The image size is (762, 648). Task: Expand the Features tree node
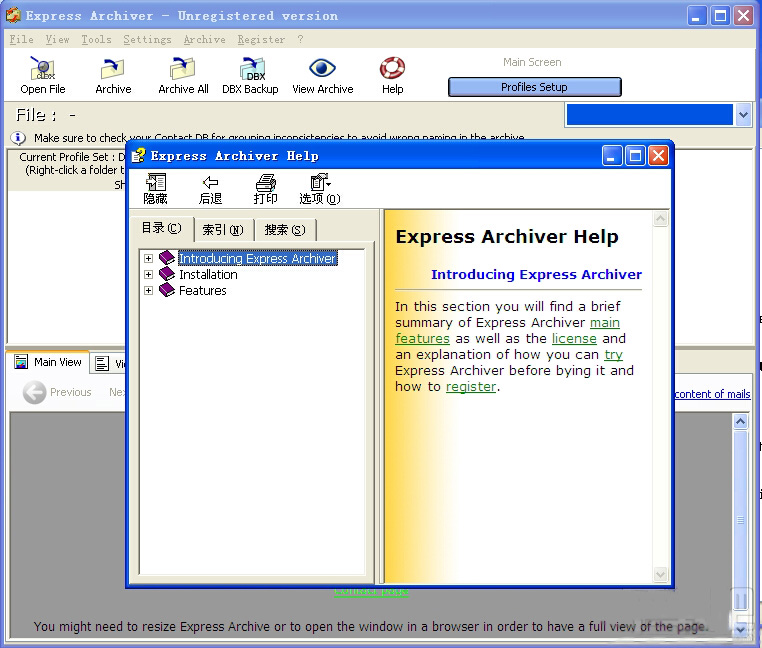click(x=148, y=290)
